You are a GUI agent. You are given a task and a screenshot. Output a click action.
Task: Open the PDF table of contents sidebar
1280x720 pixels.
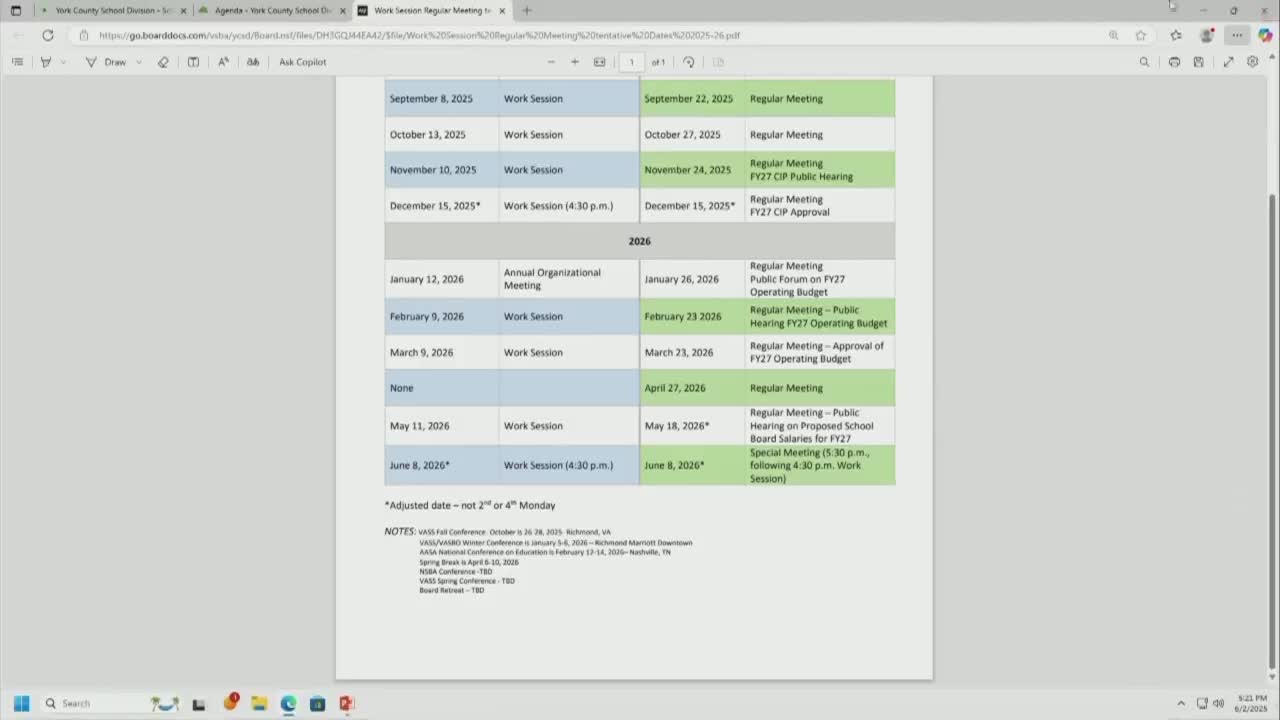[17, 62]
